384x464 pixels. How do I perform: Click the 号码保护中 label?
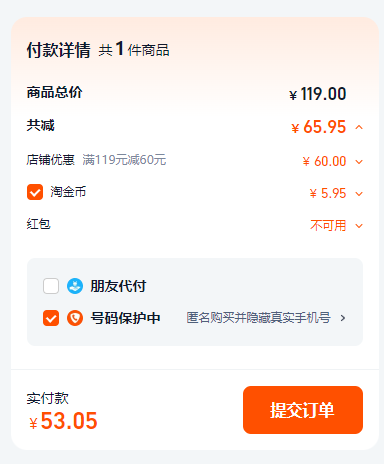(125, 318)
